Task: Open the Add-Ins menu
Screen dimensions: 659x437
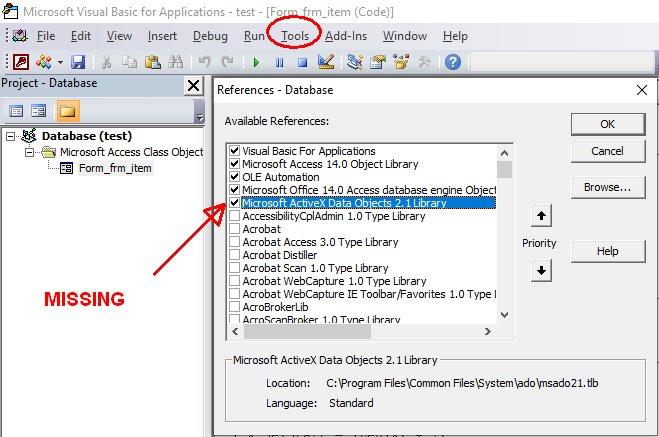Action: pyautogui.click(x=346, y=36)
